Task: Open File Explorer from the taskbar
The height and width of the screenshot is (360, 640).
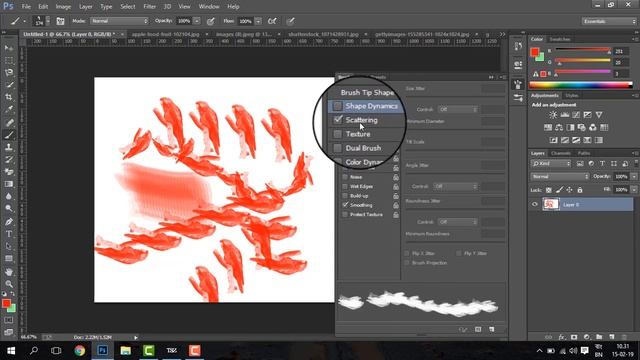Action: 125,351
